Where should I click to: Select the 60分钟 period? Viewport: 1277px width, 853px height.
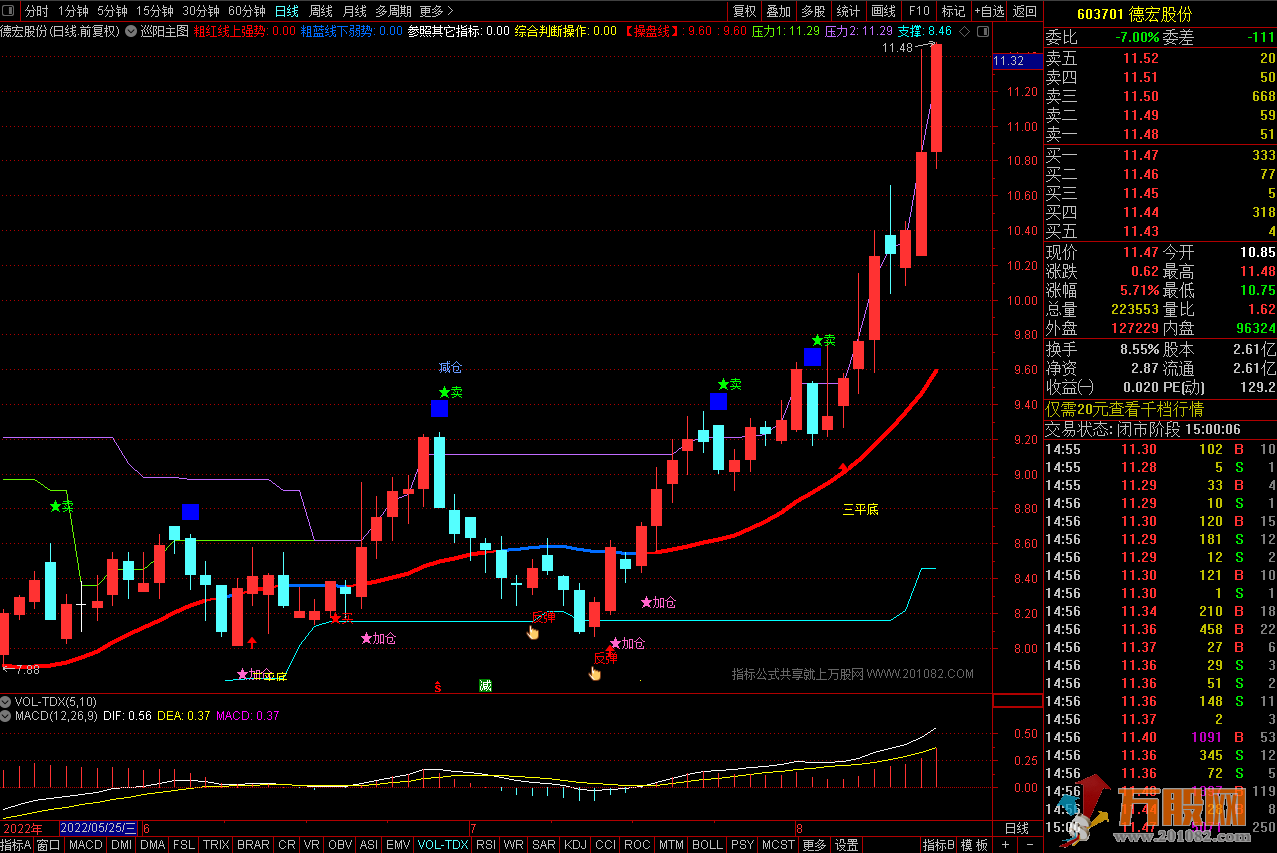(x=247, y=11)
